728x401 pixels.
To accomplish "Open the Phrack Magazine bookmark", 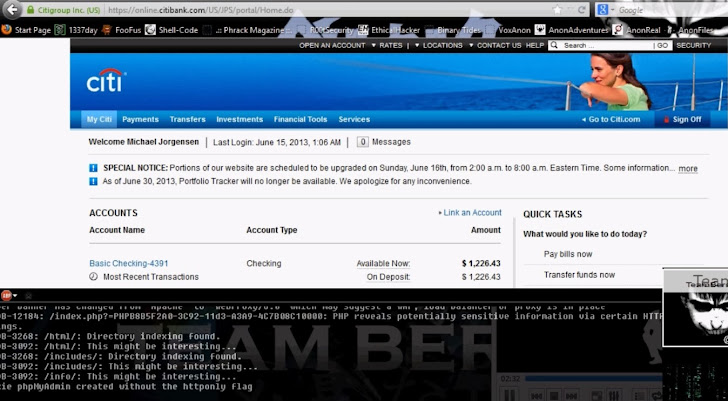I will (x=248, y=30).
